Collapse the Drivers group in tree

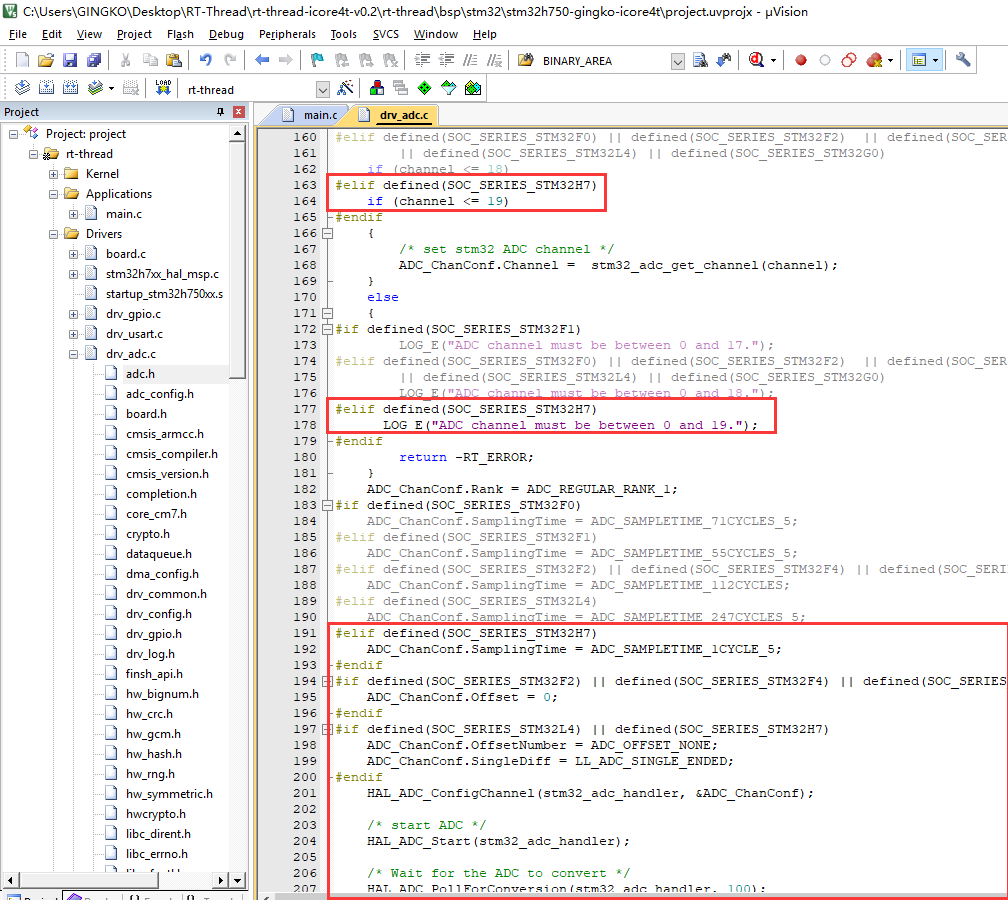coord(53,234)
